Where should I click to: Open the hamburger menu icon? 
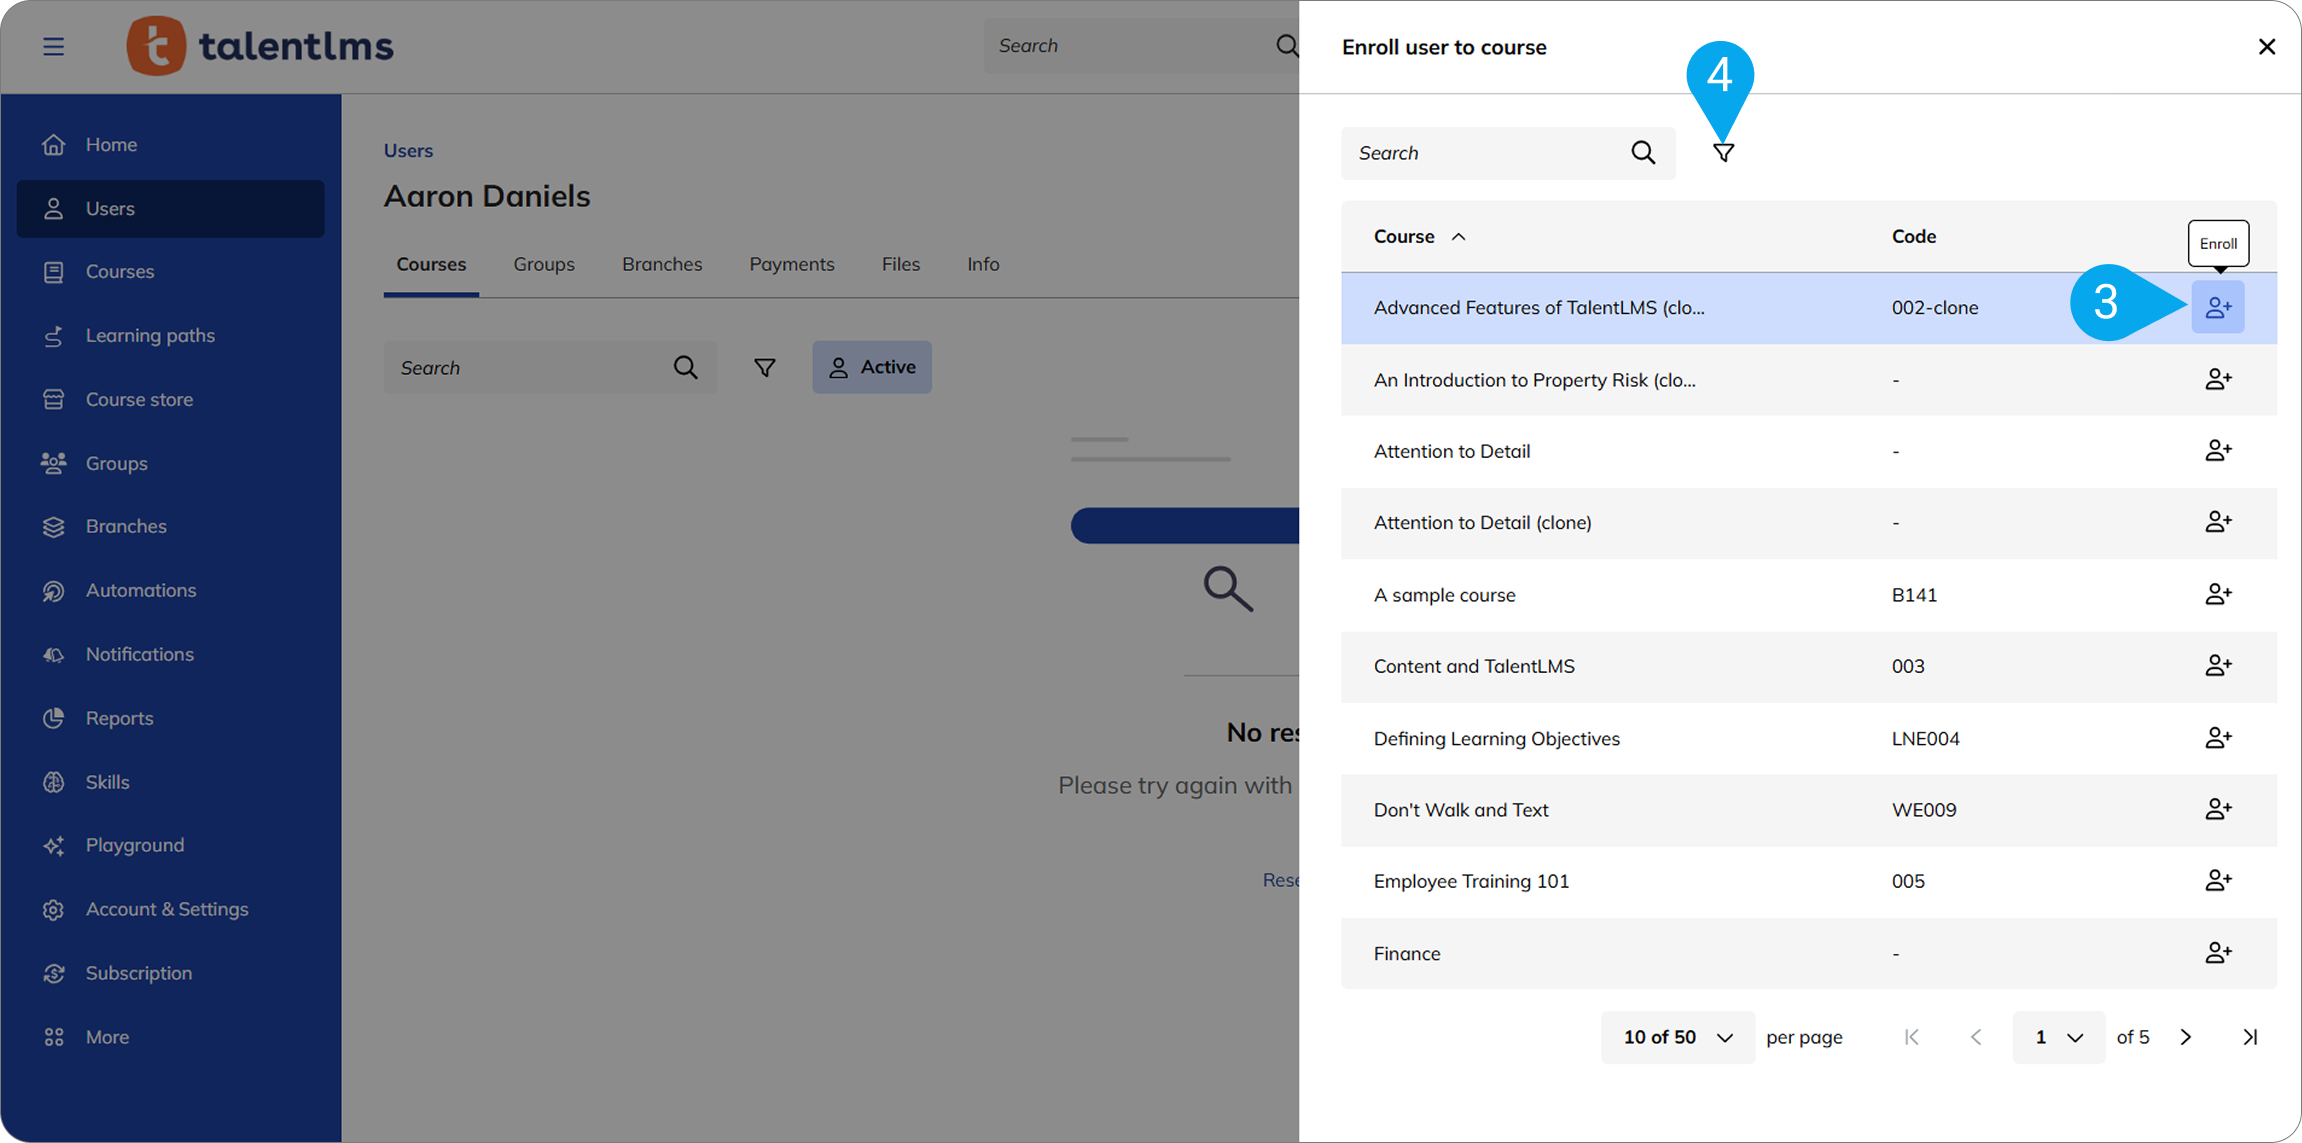click(53, 46)
